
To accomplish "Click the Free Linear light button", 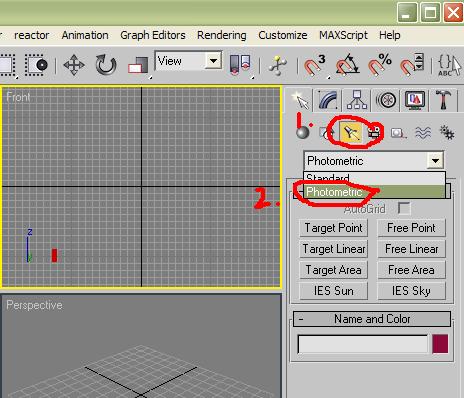I will point(411,249).
